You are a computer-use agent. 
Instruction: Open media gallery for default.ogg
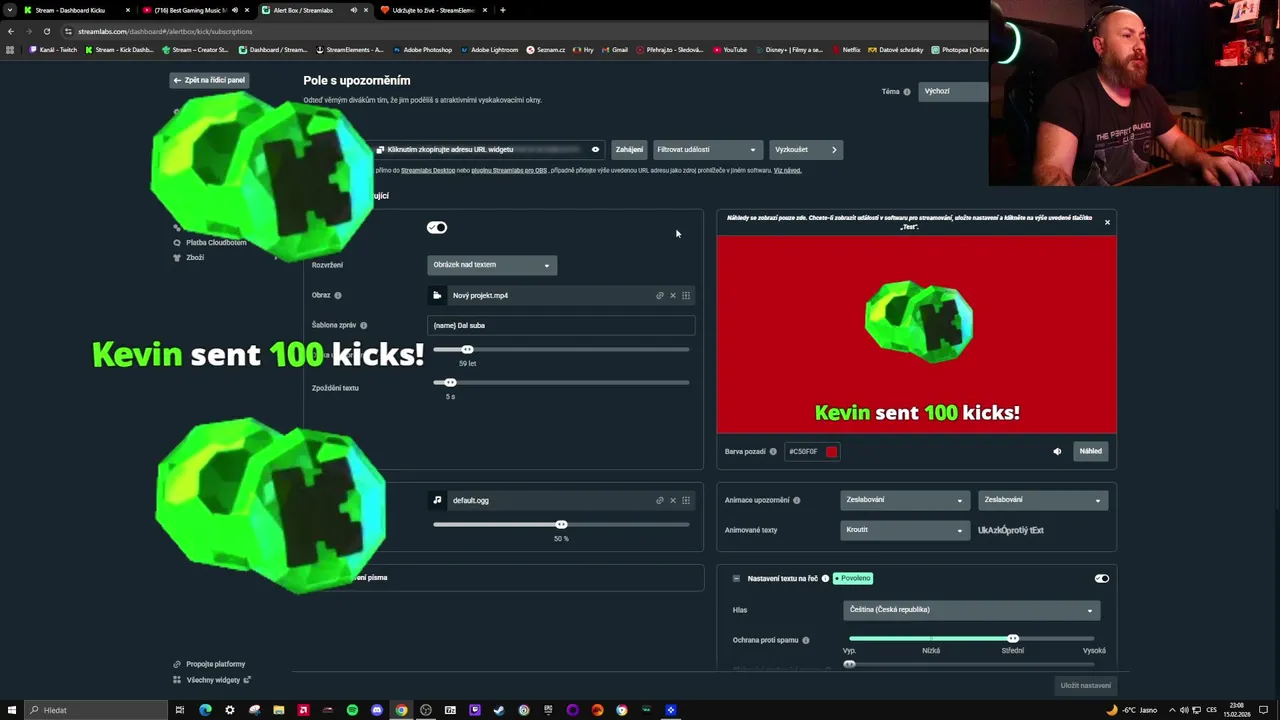[686, 500]
